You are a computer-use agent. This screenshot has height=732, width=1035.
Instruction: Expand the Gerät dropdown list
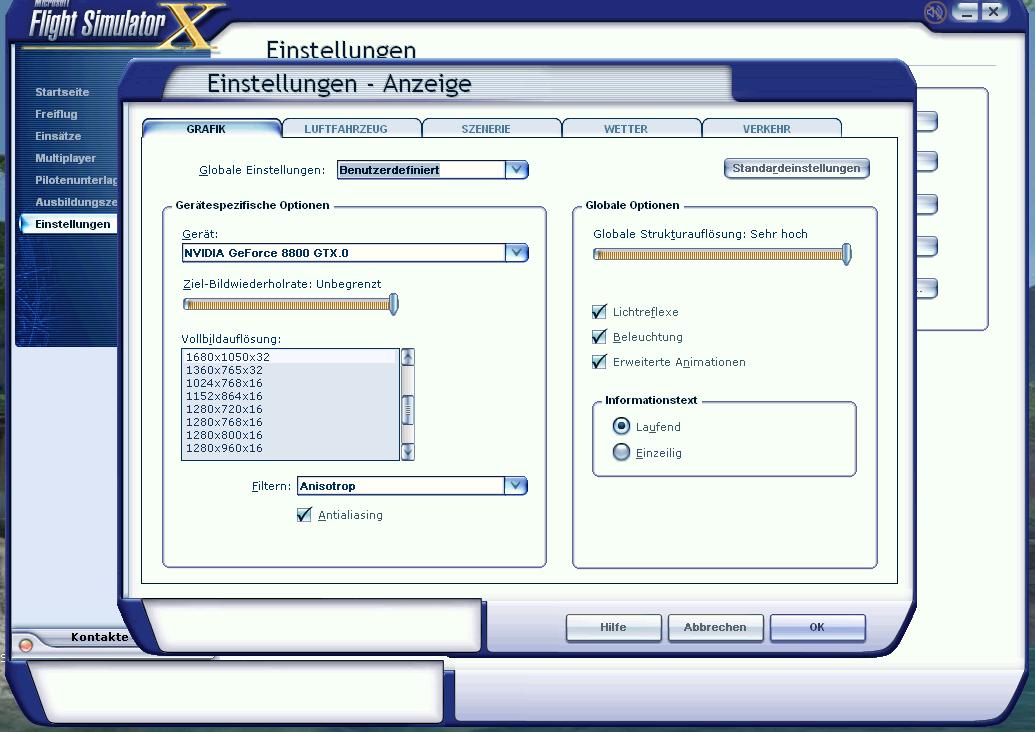tap(517, 253)
